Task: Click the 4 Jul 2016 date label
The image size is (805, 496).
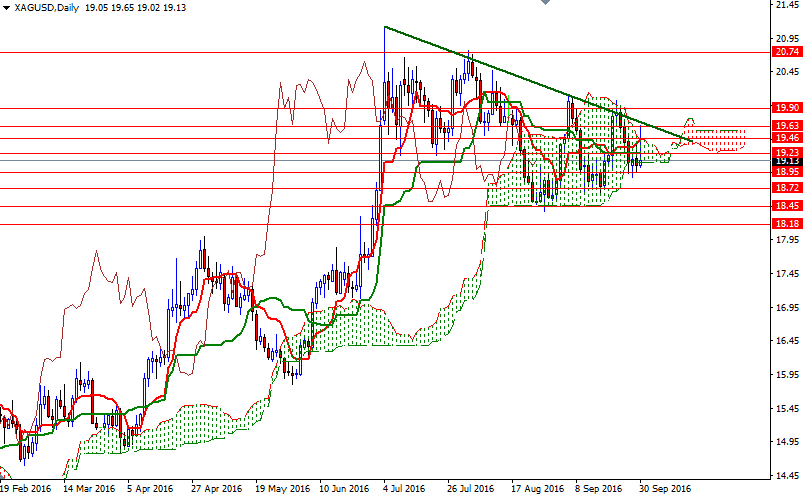Action: click(404, 488)
